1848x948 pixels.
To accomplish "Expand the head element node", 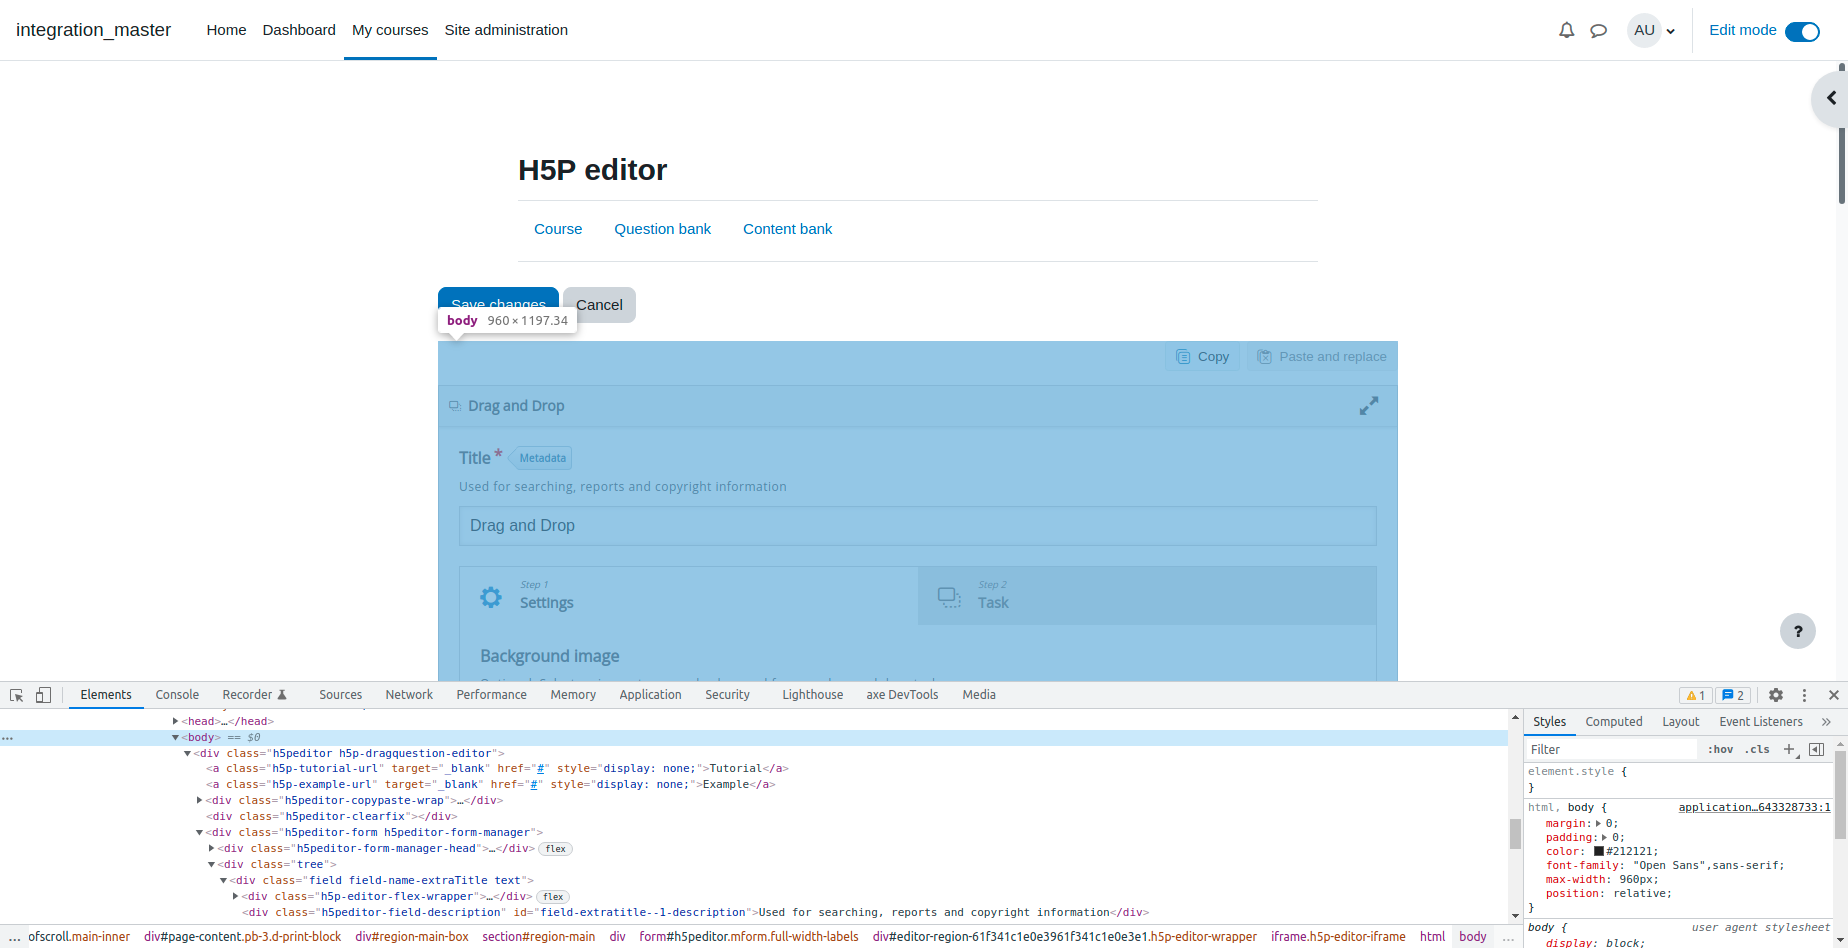I will [176, 721].
